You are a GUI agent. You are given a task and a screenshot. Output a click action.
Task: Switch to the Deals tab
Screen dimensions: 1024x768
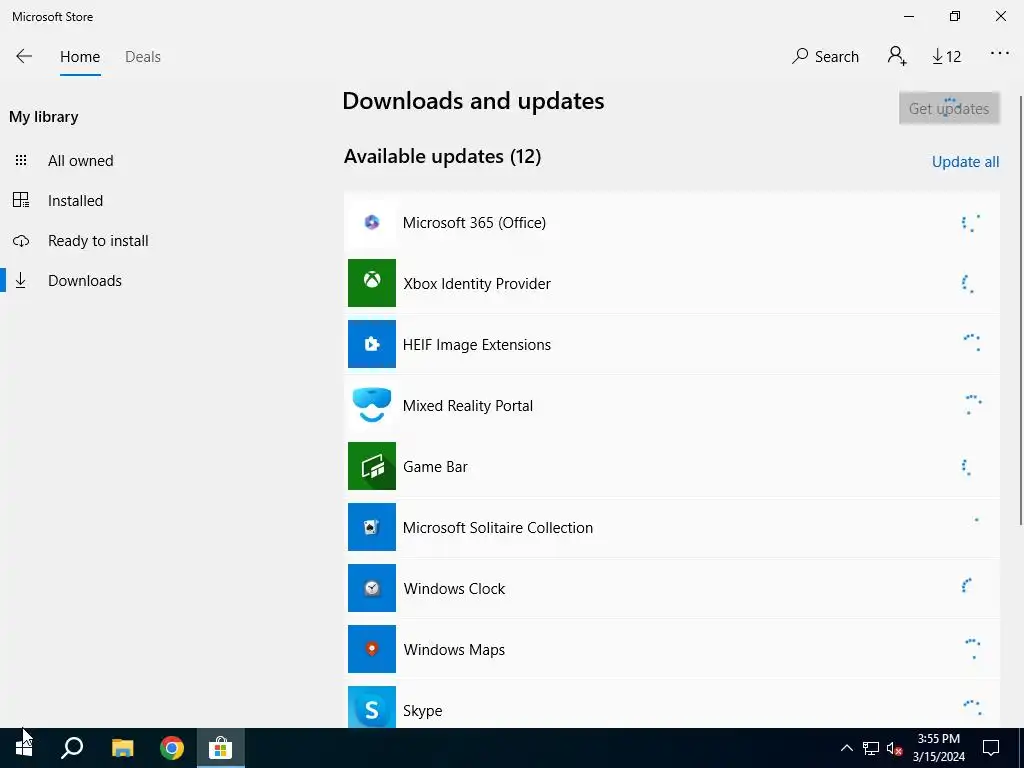point(143,57)
